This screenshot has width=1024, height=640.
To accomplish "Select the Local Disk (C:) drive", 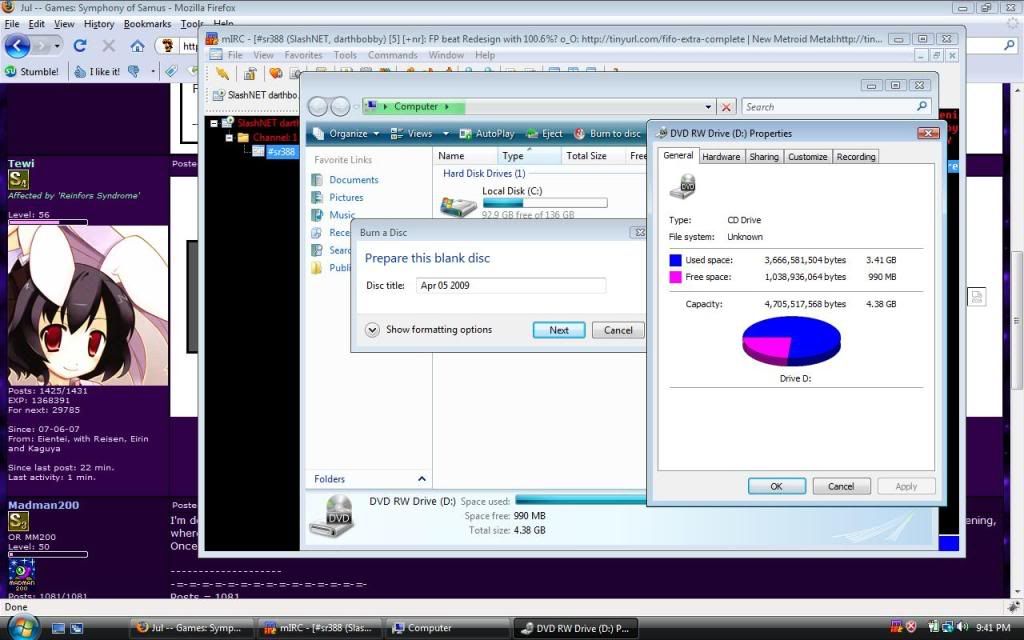I will 511,191.
